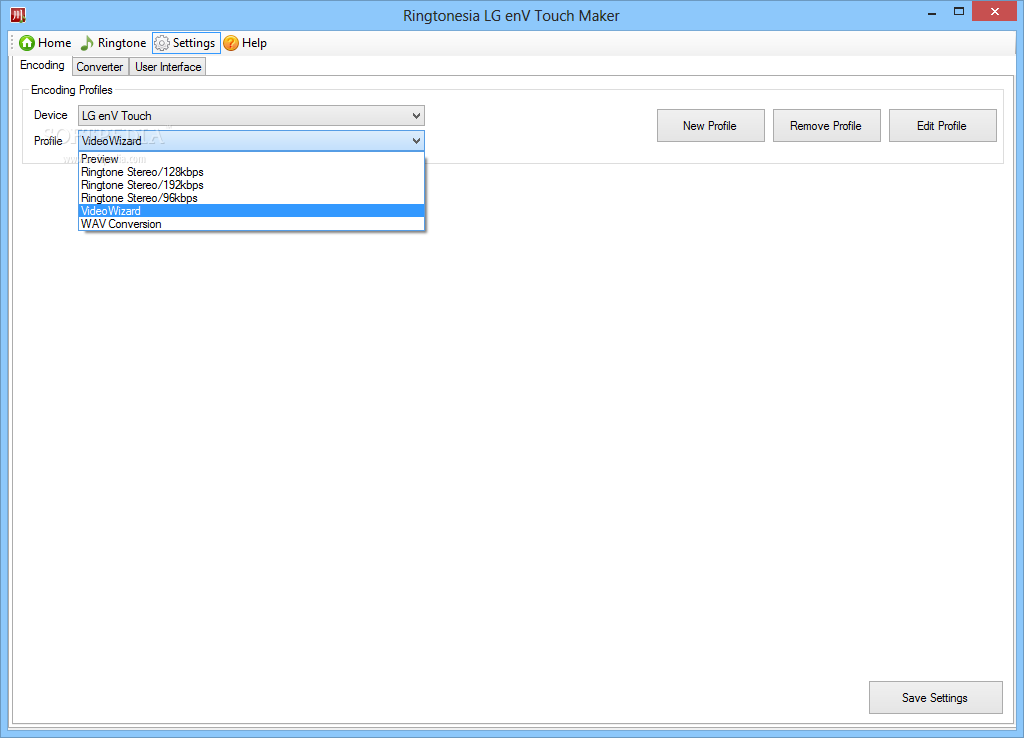Click the Settings gear icon
The image size is (1024, 738).
[x=161, y=43]
